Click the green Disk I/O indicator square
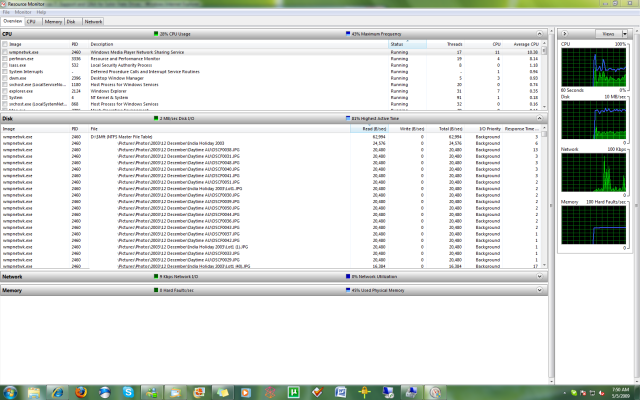This screenshot has height=400, width=640. point(156,118)
